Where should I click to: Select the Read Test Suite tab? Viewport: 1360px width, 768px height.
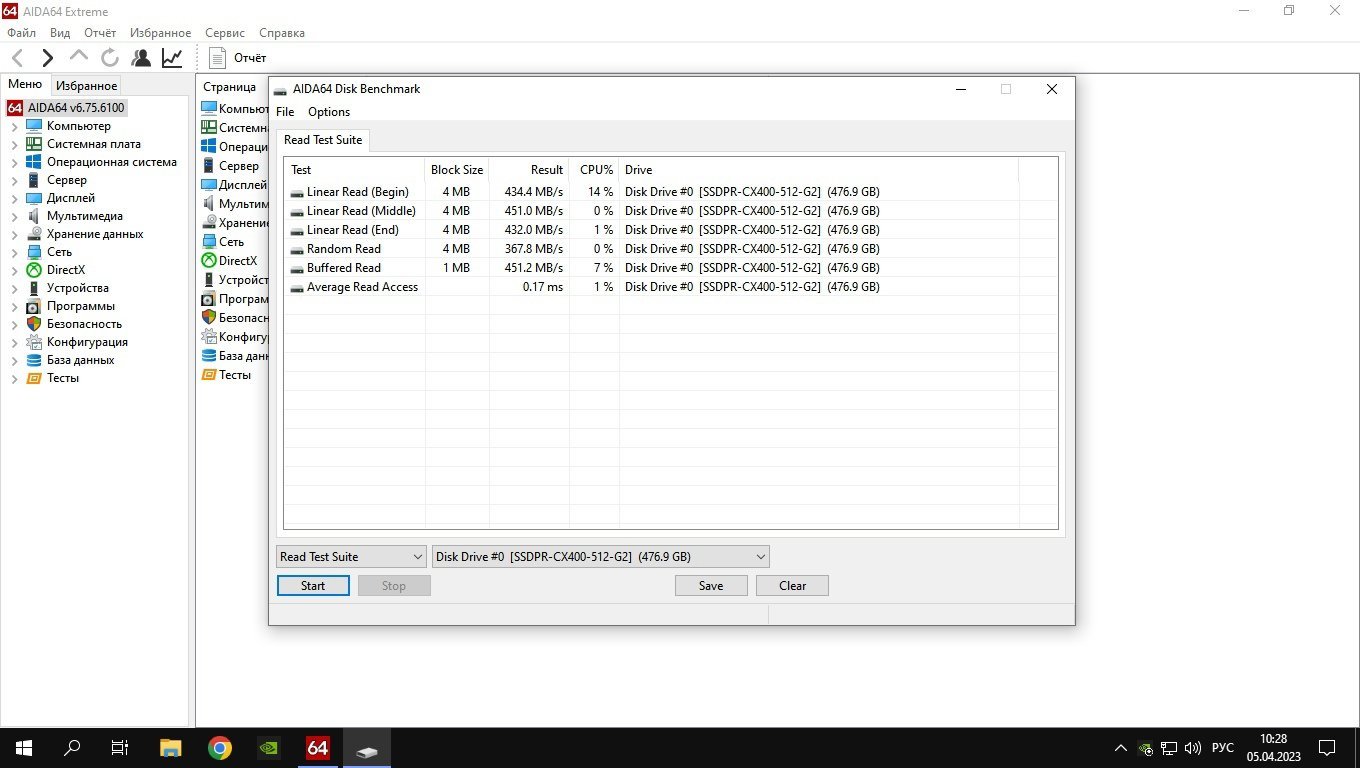pyautogui.click(x=323, y=140)
